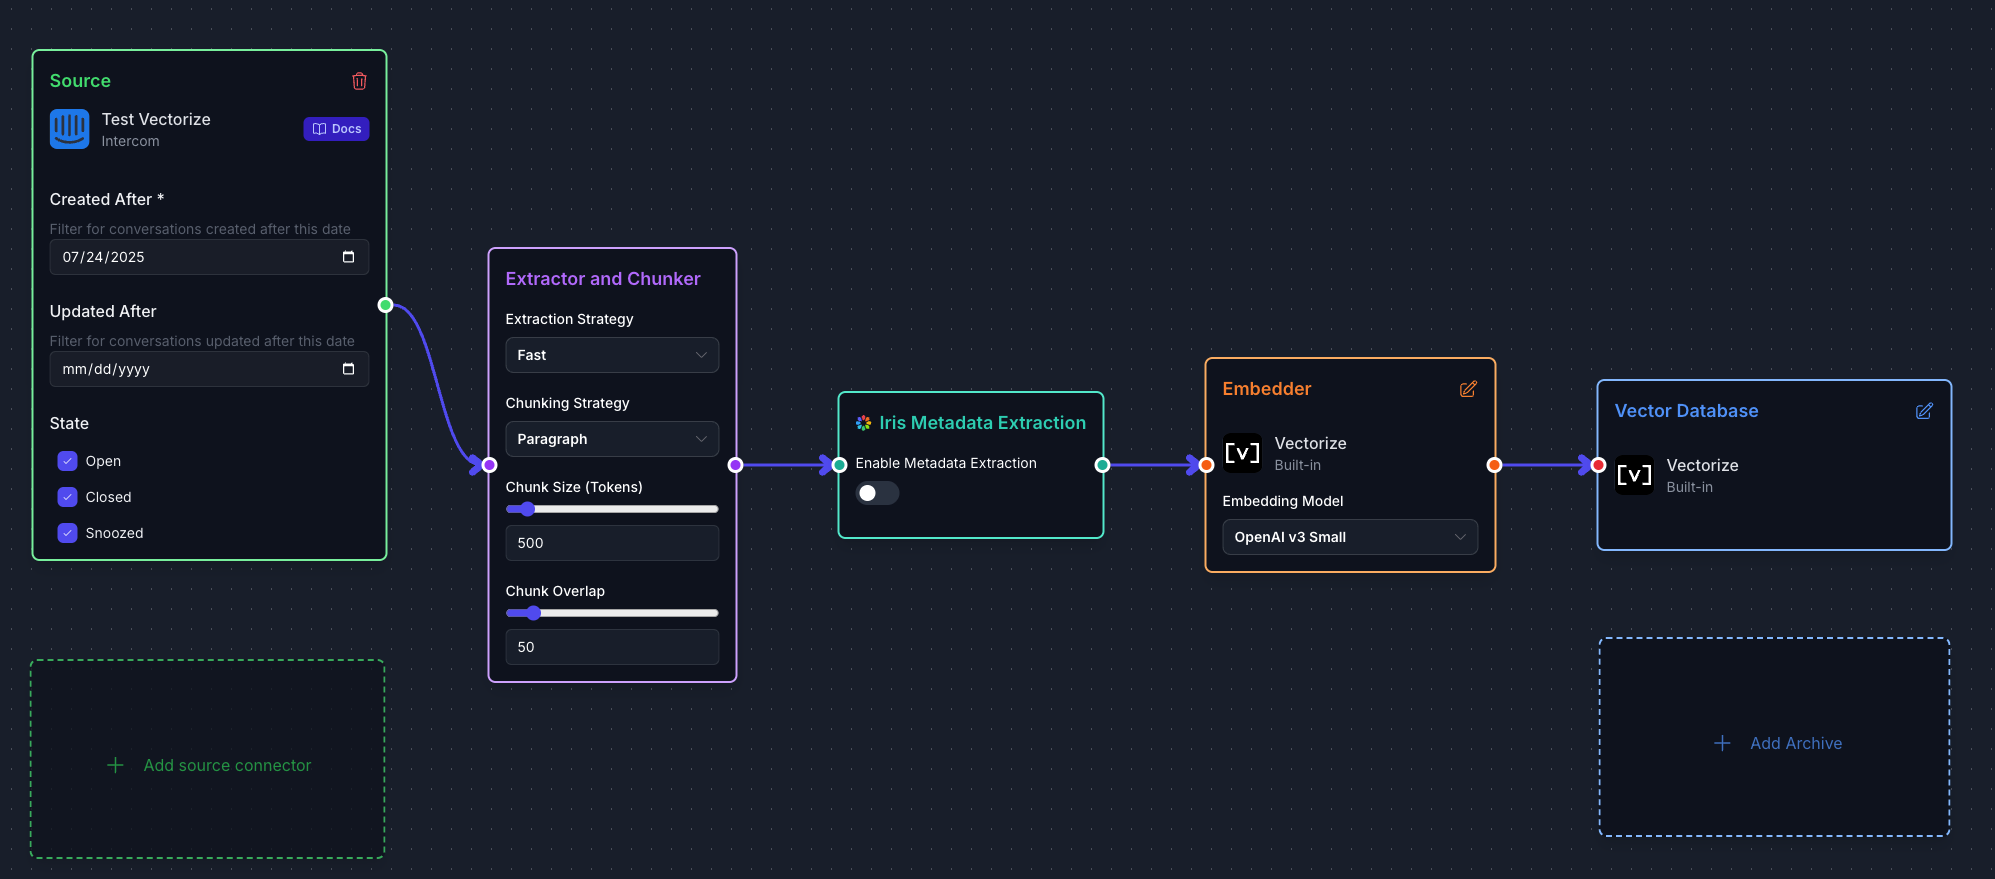Image resolution: width=1995 pixels, height=879 pixels.
Task: Uncheck the Open state checkbox
Action: pyautogui.click(x=67, y=461)
